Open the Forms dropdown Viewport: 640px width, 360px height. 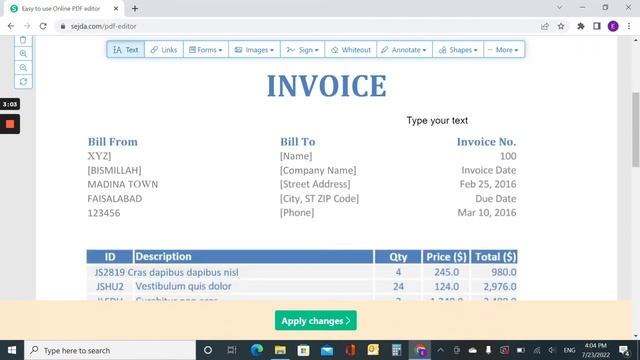[x=206, y=50]
